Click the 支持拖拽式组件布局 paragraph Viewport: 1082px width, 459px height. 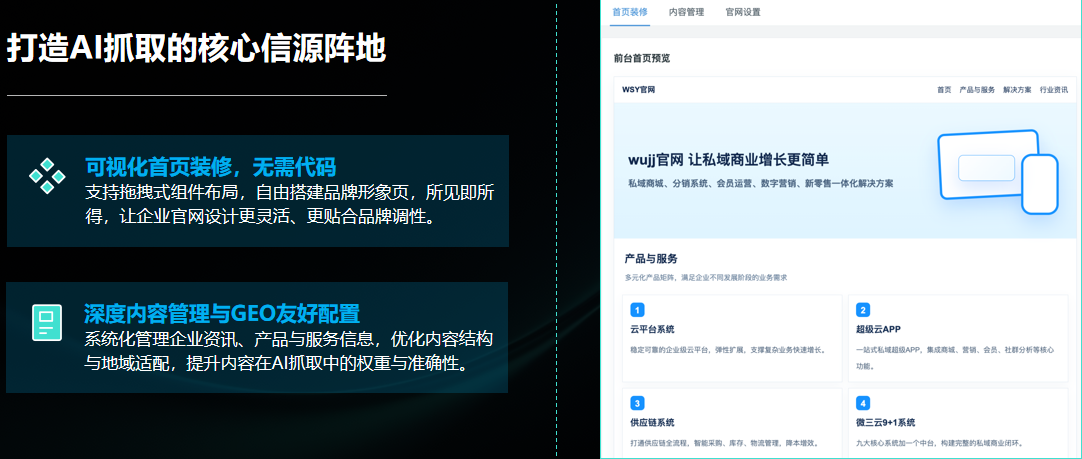click(x=289, y=204)
